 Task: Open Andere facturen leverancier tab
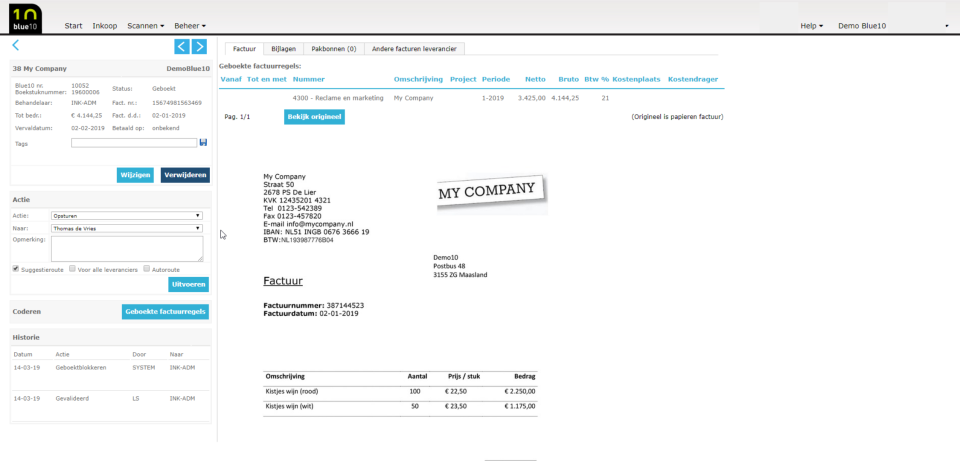pos(414,48)
